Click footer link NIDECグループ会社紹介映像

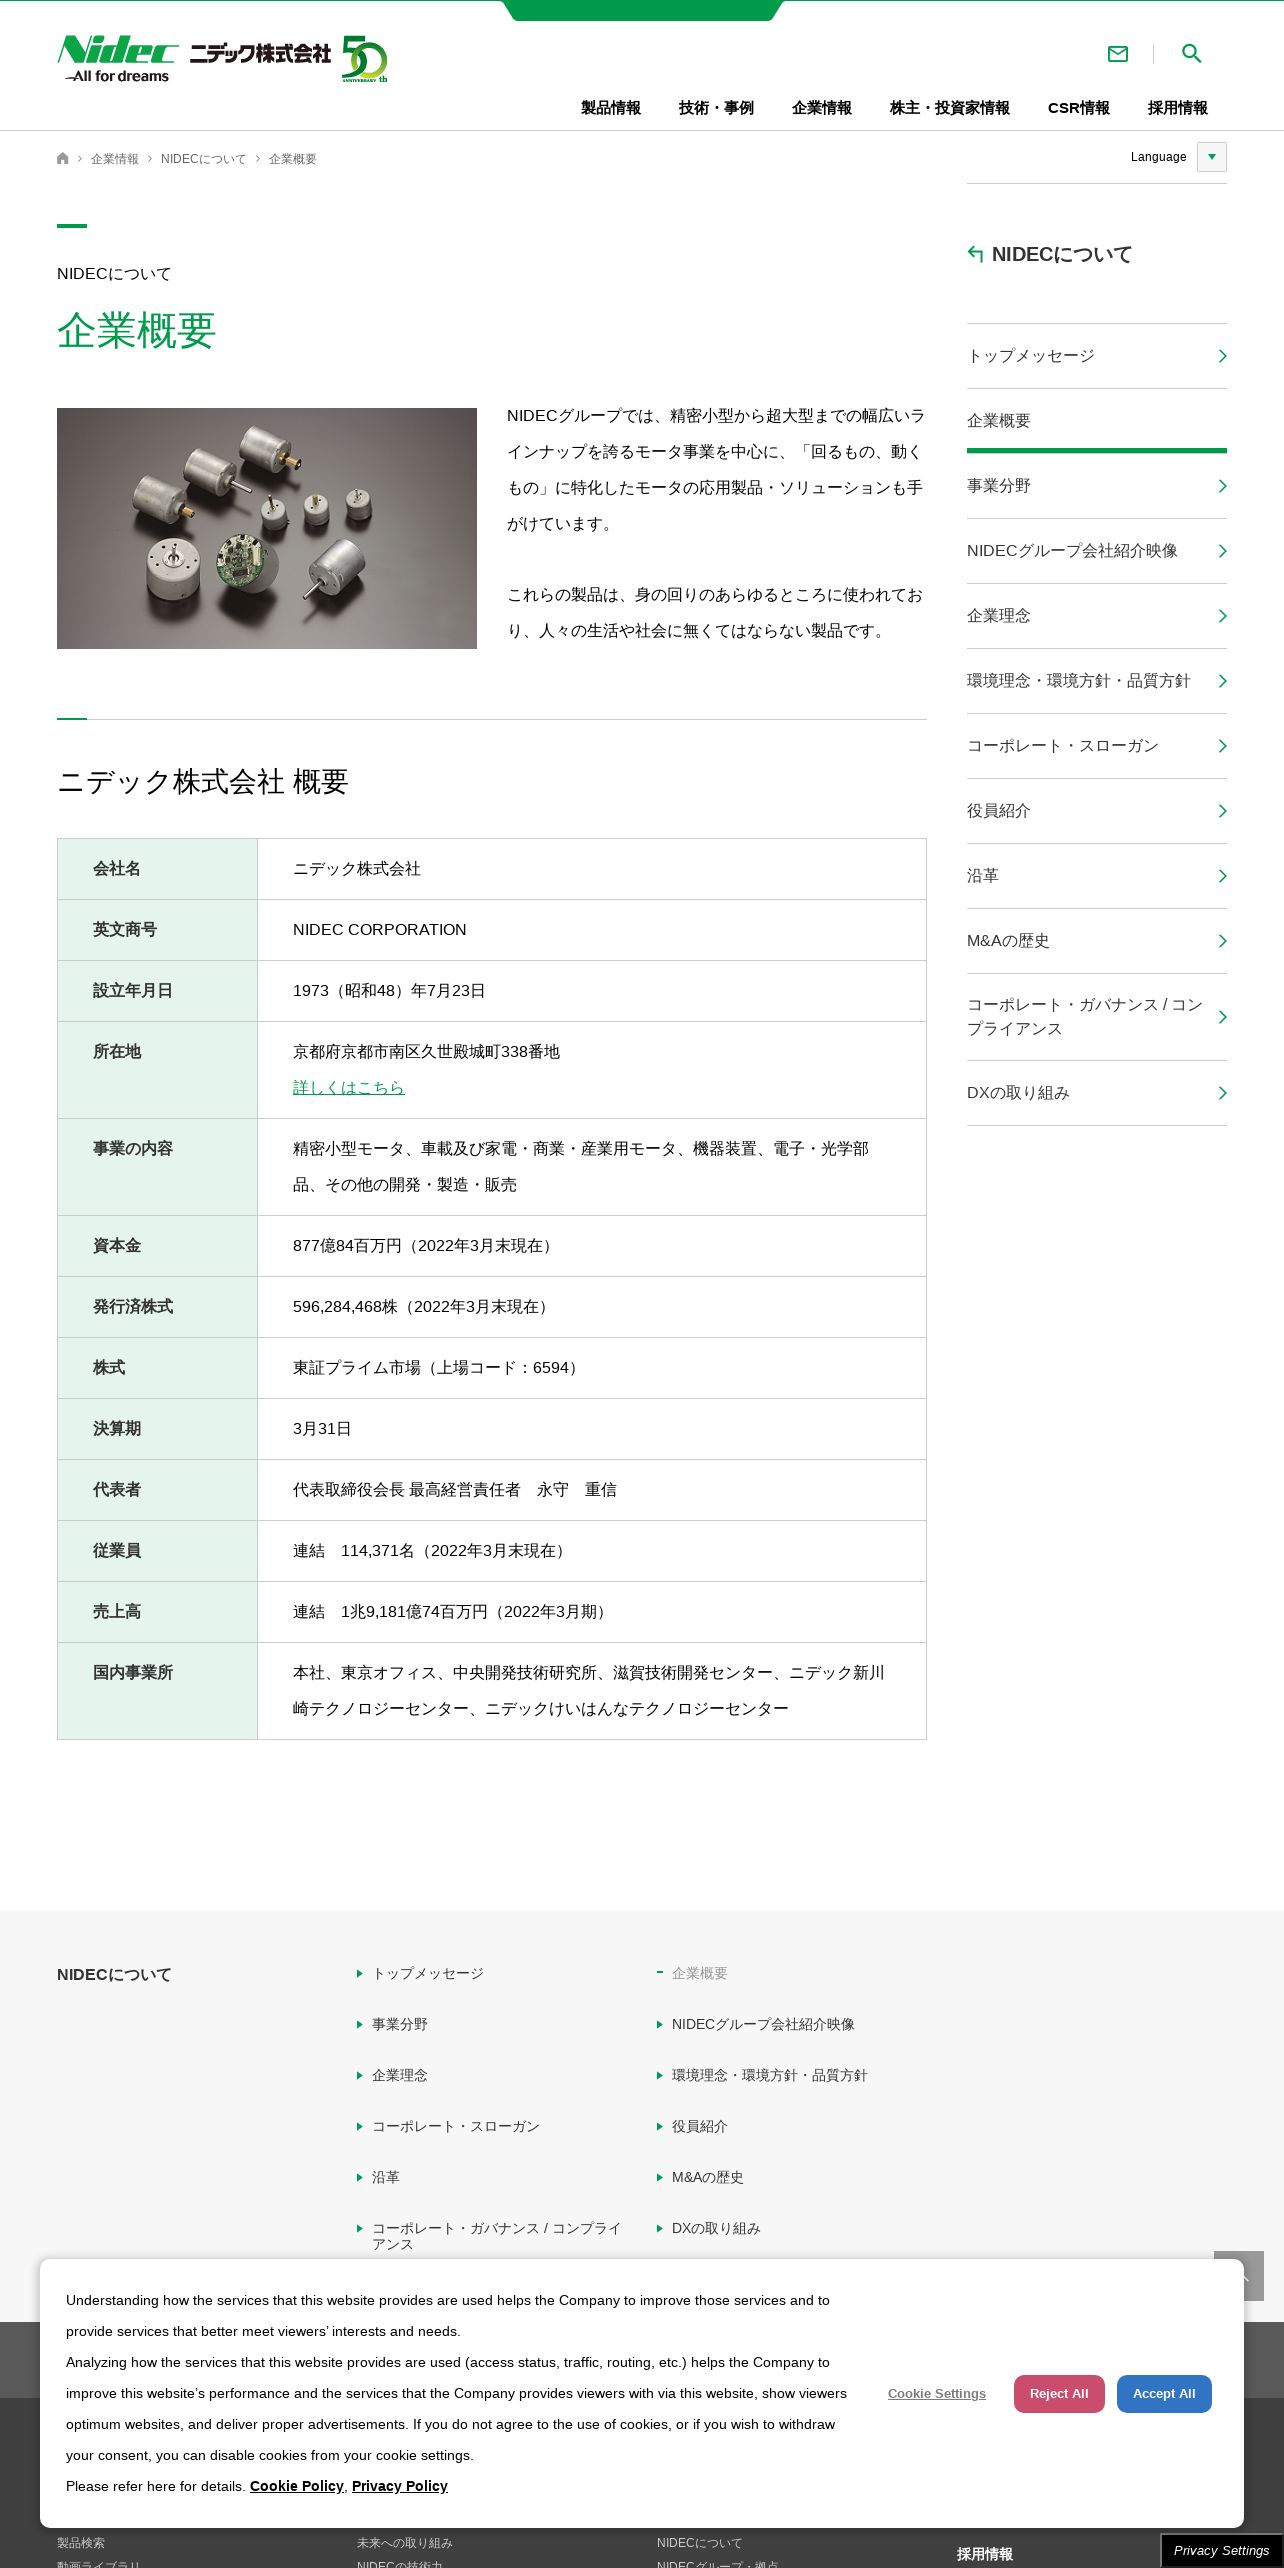coord(763,2024)
